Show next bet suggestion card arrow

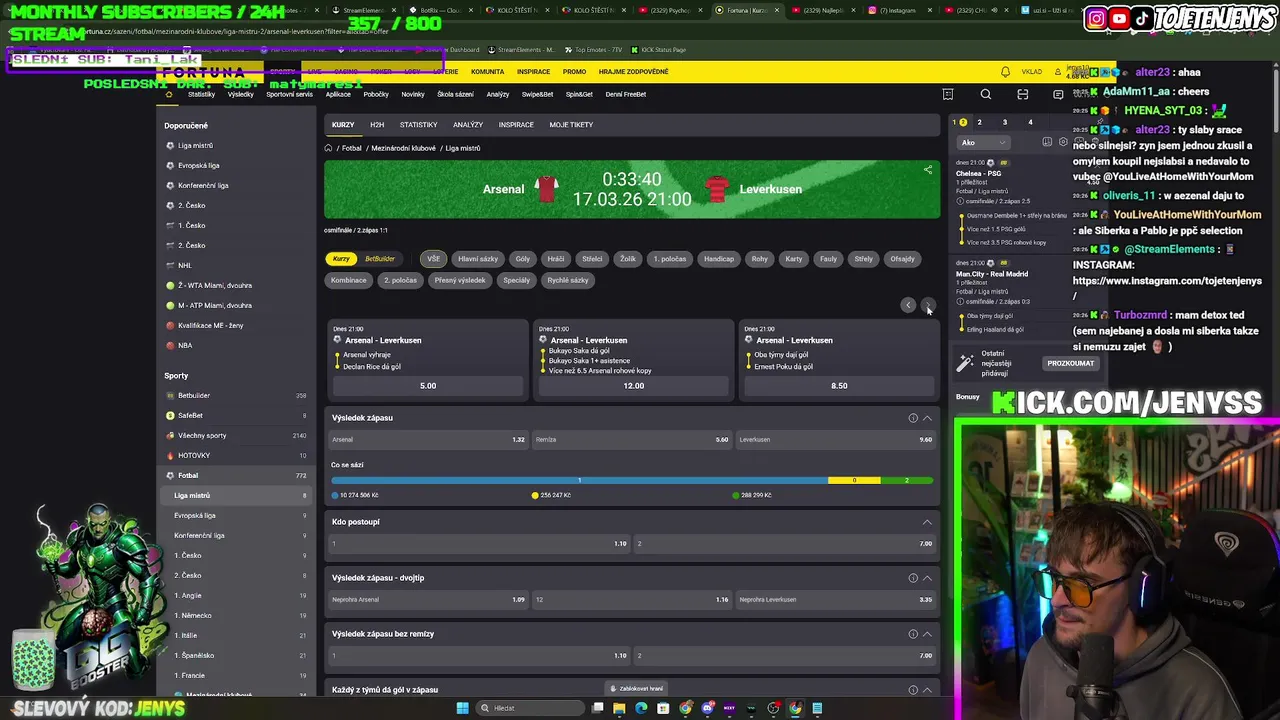928,305
